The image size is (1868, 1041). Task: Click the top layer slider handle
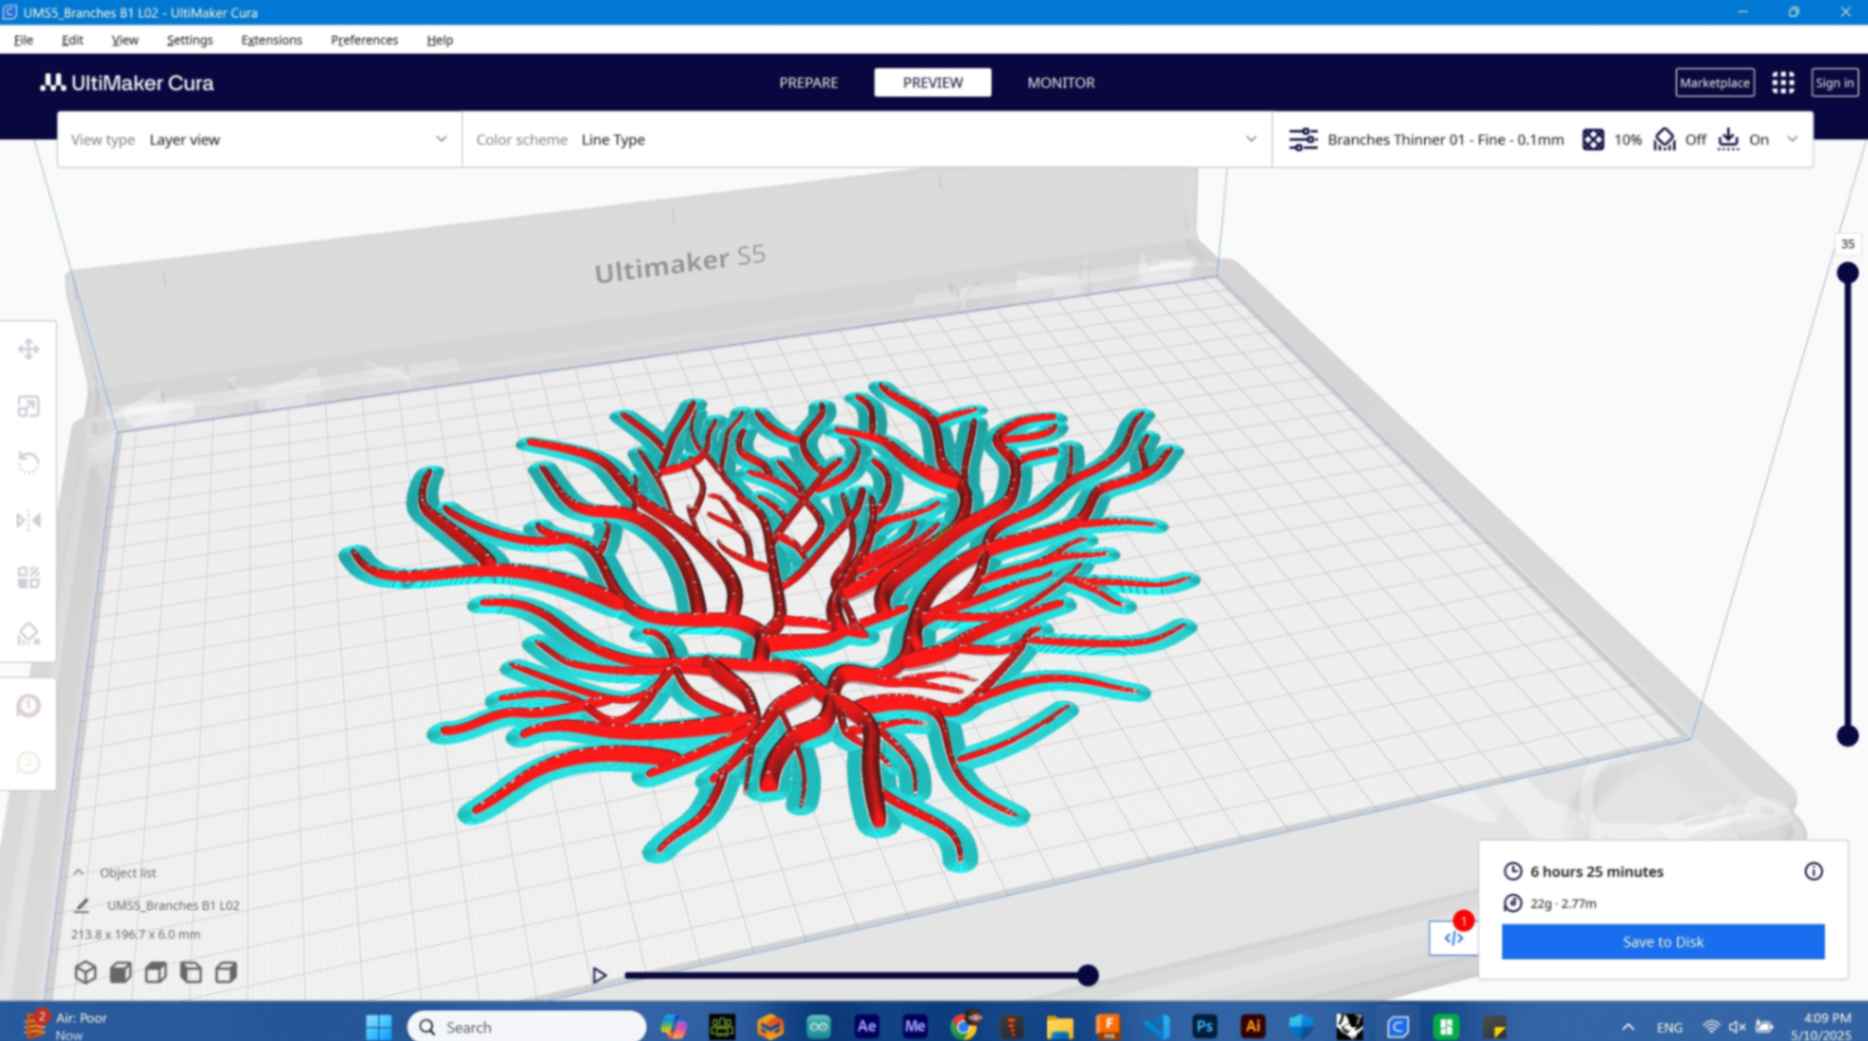[x=1847, y=272]
